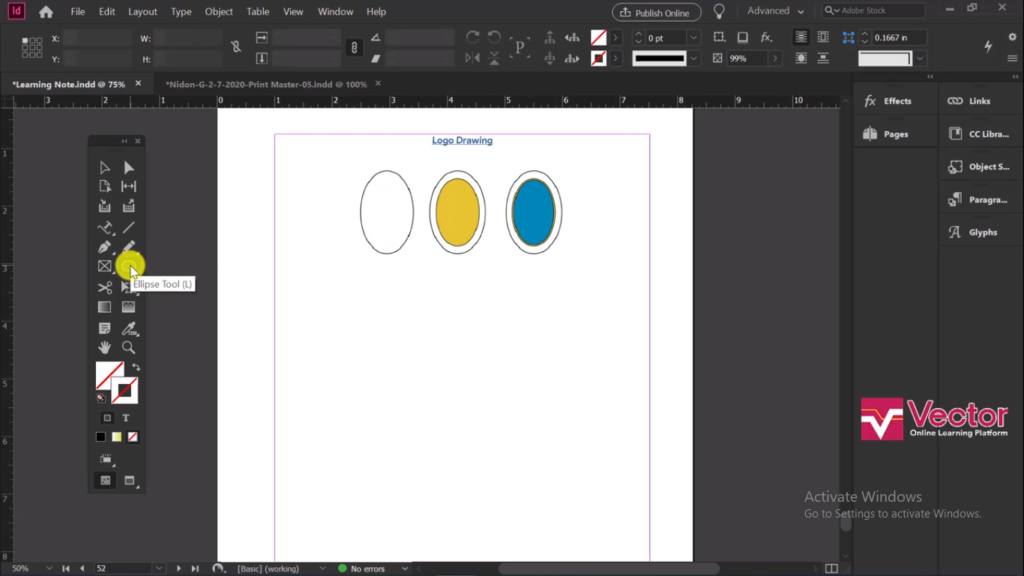Open the Advanced workspace dropdown
This screenshot has height=576, width=1024.
tap(775, 11)
